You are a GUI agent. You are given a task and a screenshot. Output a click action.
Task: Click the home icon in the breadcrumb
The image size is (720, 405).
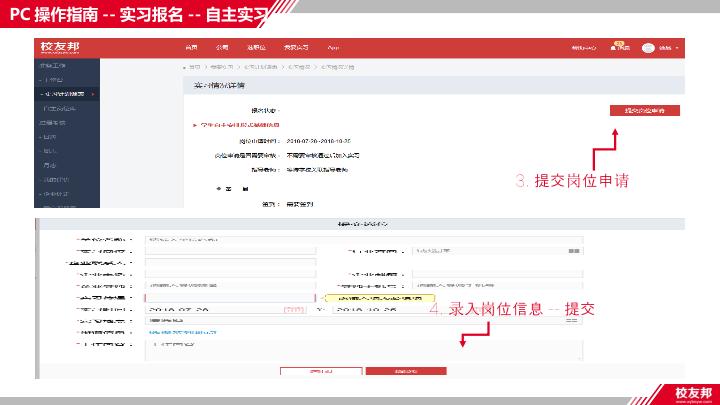(185, 65)
